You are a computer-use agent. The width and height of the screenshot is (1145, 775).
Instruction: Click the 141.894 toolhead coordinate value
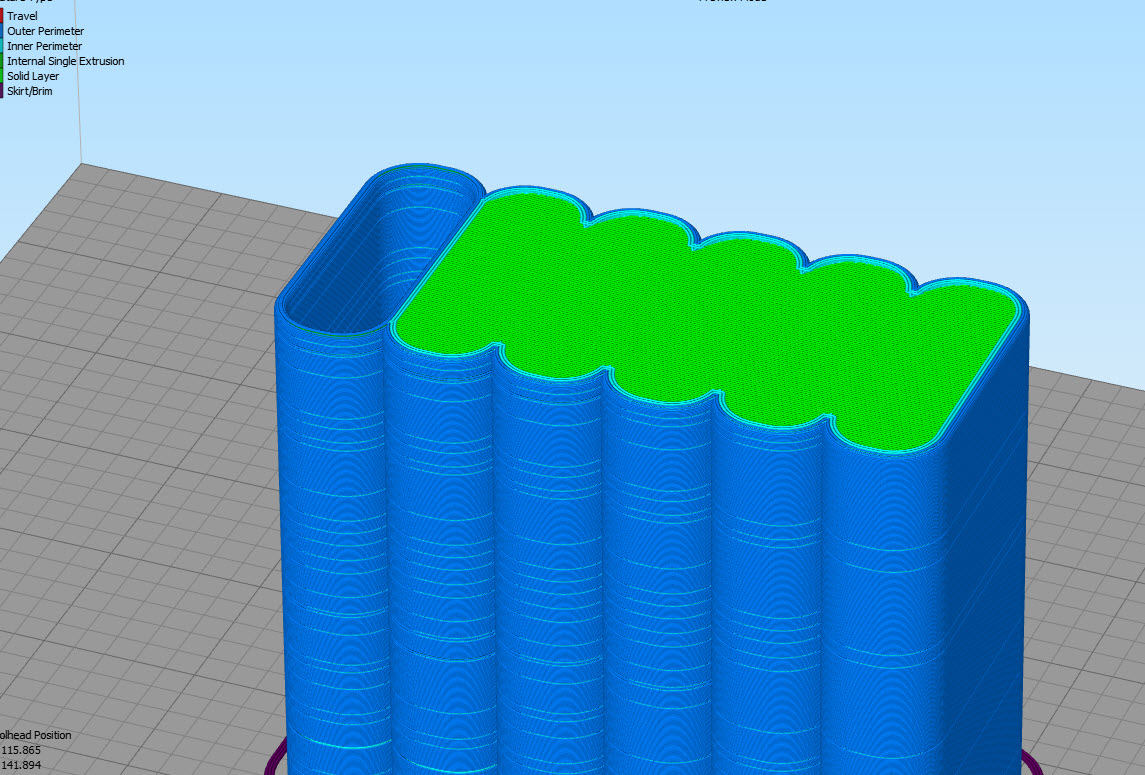(21, 766)
